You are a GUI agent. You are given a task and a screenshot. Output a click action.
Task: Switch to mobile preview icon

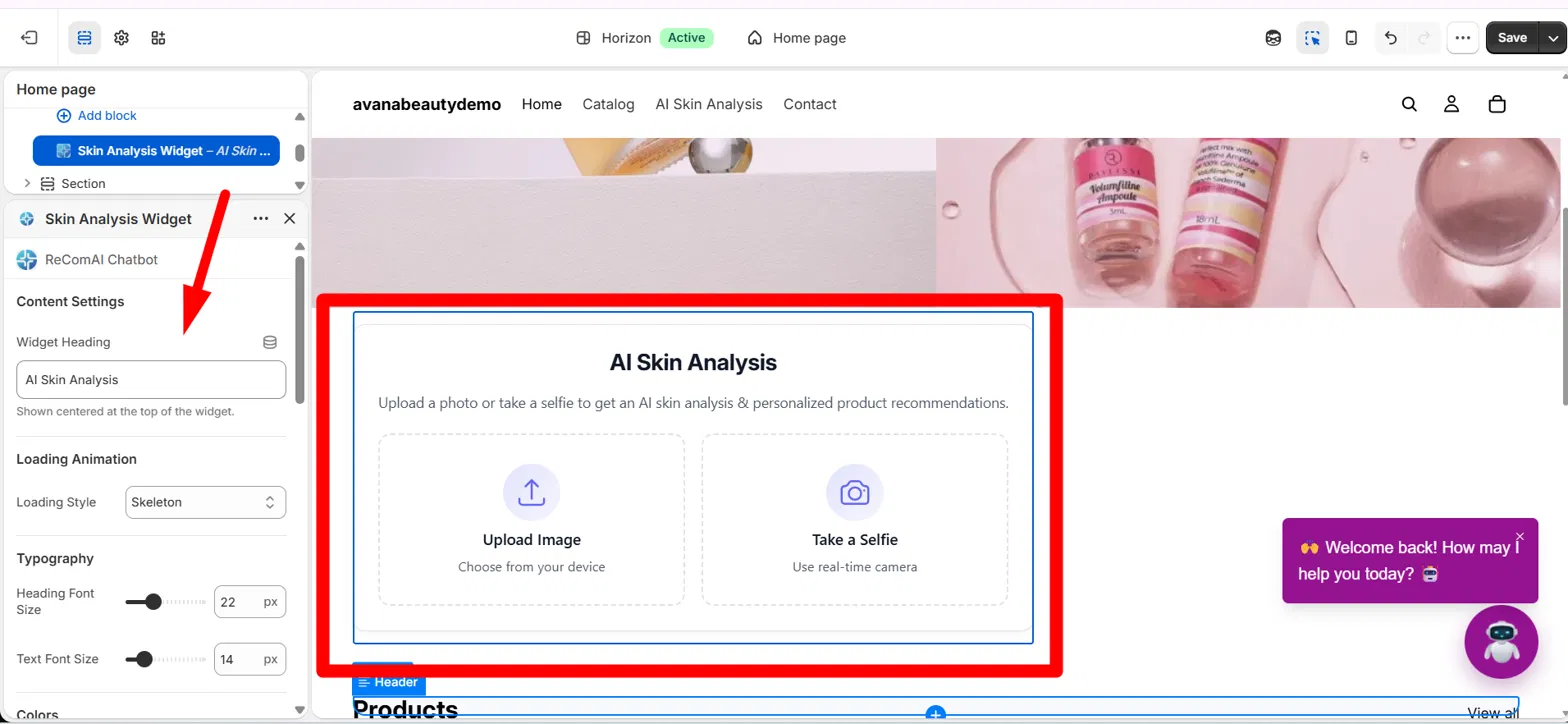[x=1351, y=38]
